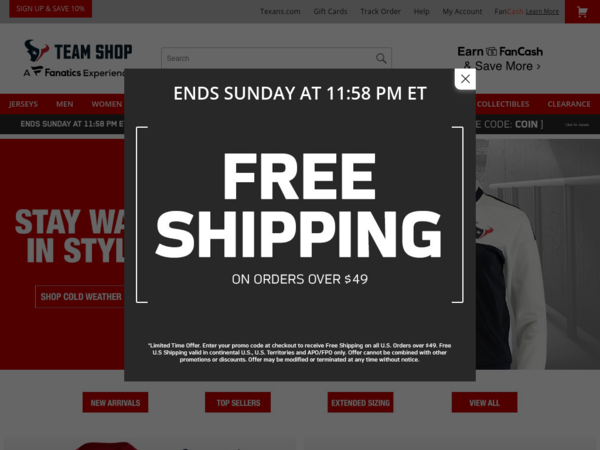Open the Help link

[421, 11]
